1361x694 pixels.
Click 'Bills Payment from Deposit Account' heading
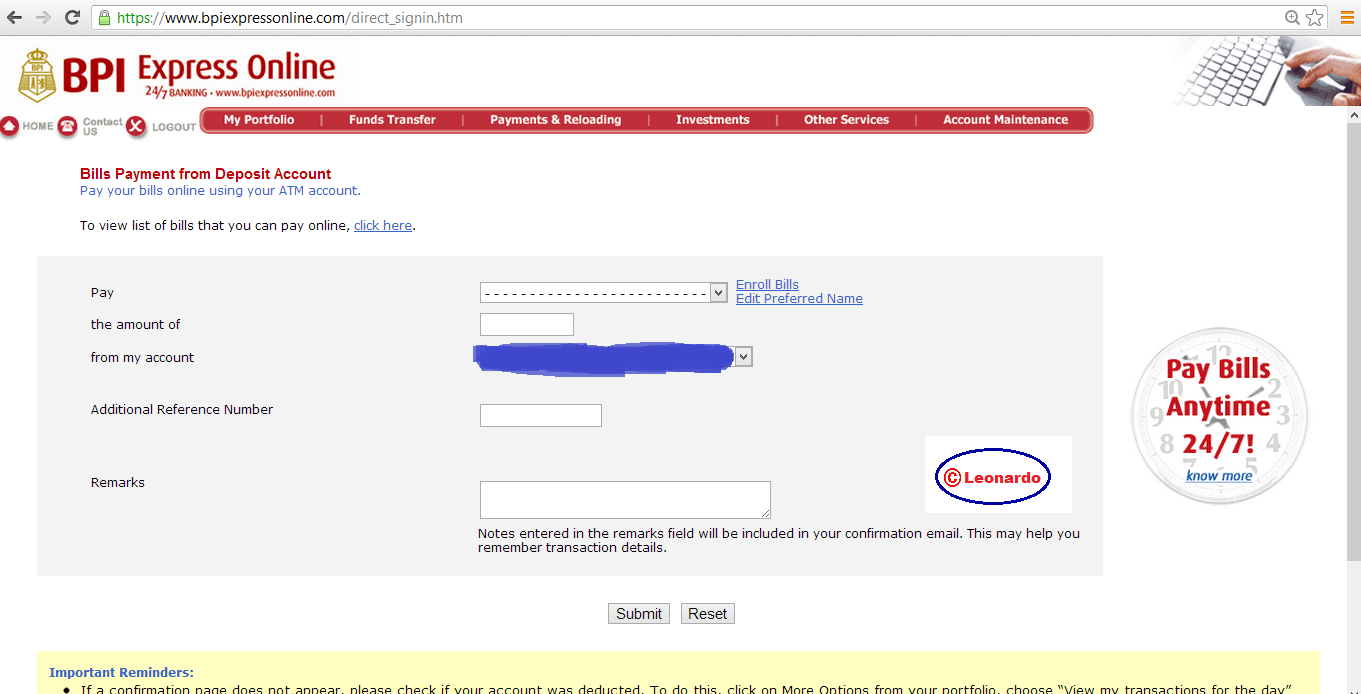pos(206,174)
